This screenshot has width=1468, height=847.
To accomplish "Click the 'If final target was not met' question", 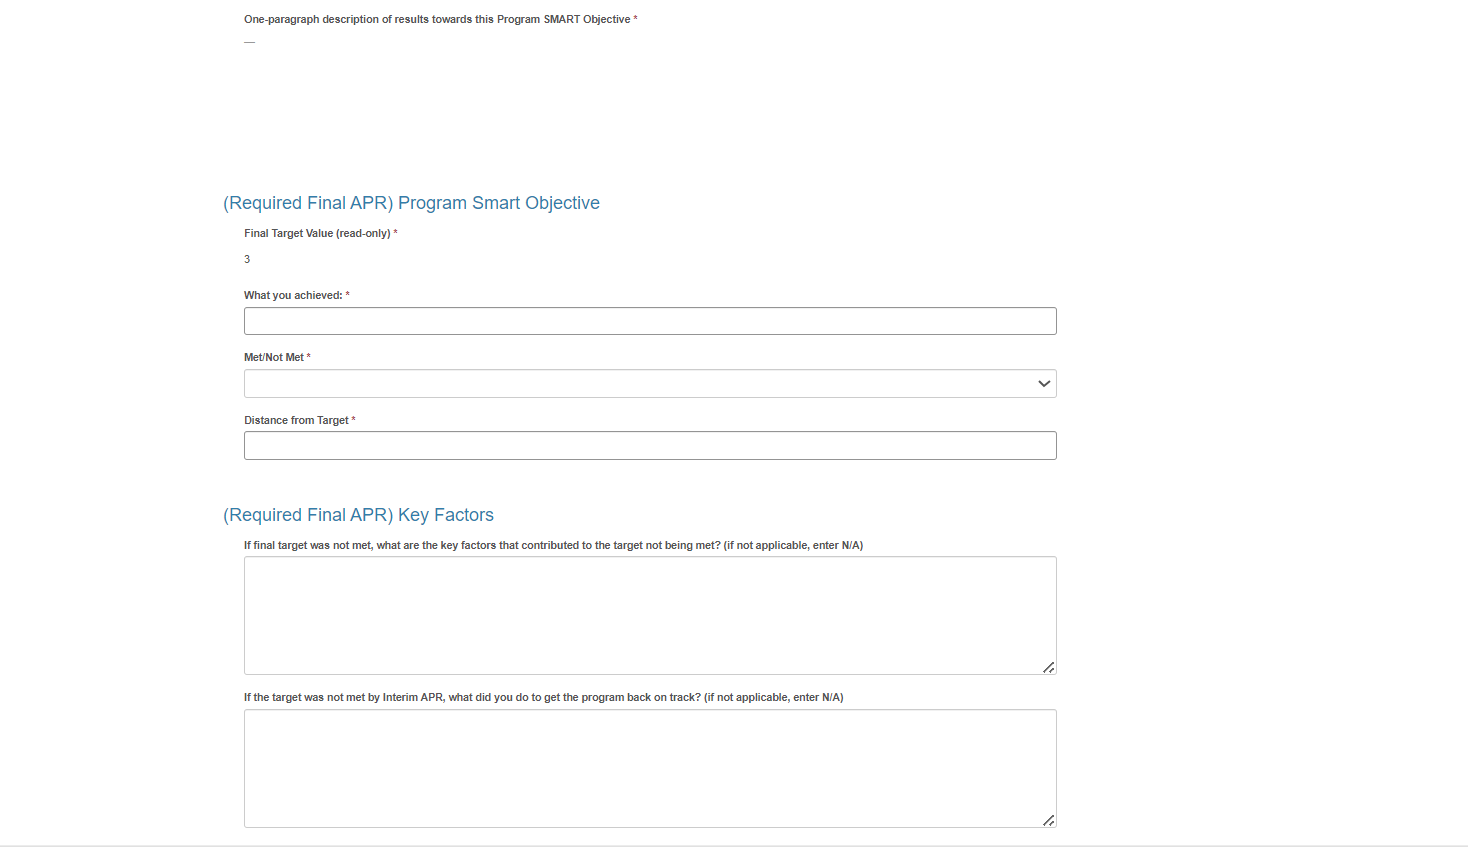I will 553,546.
